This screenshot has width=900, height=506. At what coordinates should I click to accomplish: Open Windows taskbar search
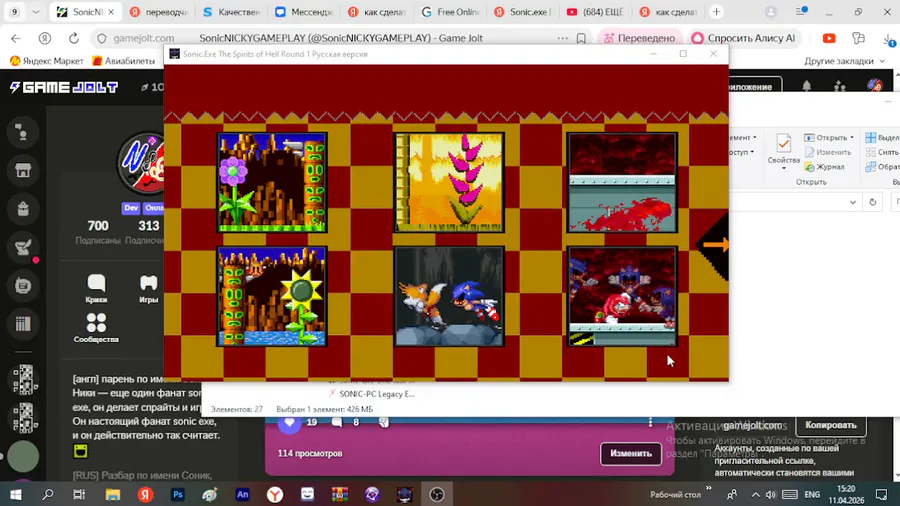(x=48, y=495)
